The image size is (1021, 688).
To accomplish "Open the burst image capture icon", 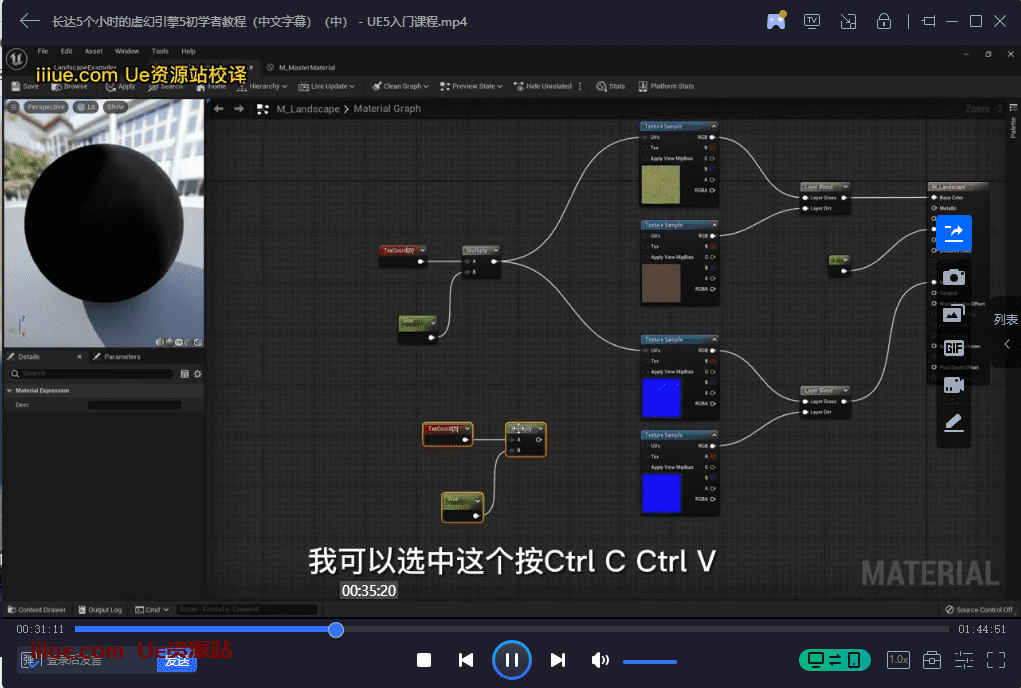I will (x=953, y=314).
